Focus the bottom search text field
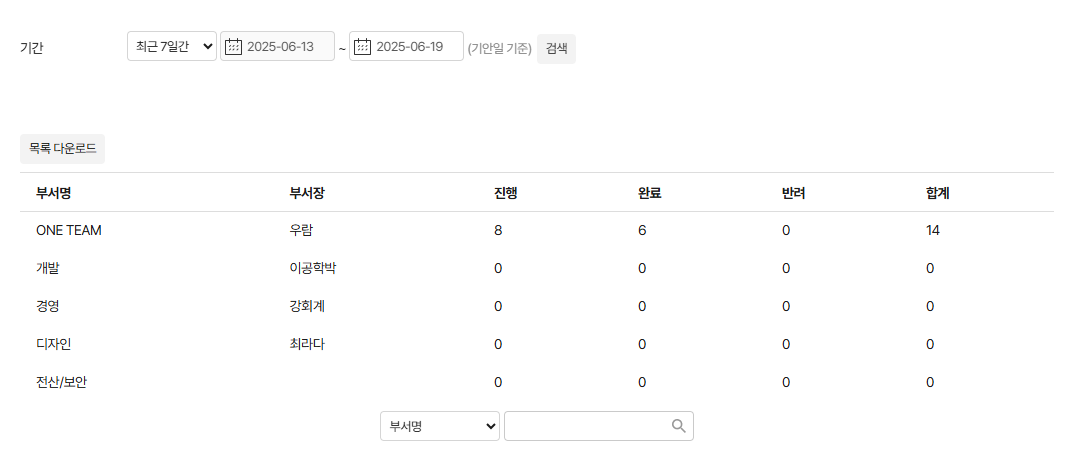This screenshot has height=456, width=1068. [x=588, y=426]
